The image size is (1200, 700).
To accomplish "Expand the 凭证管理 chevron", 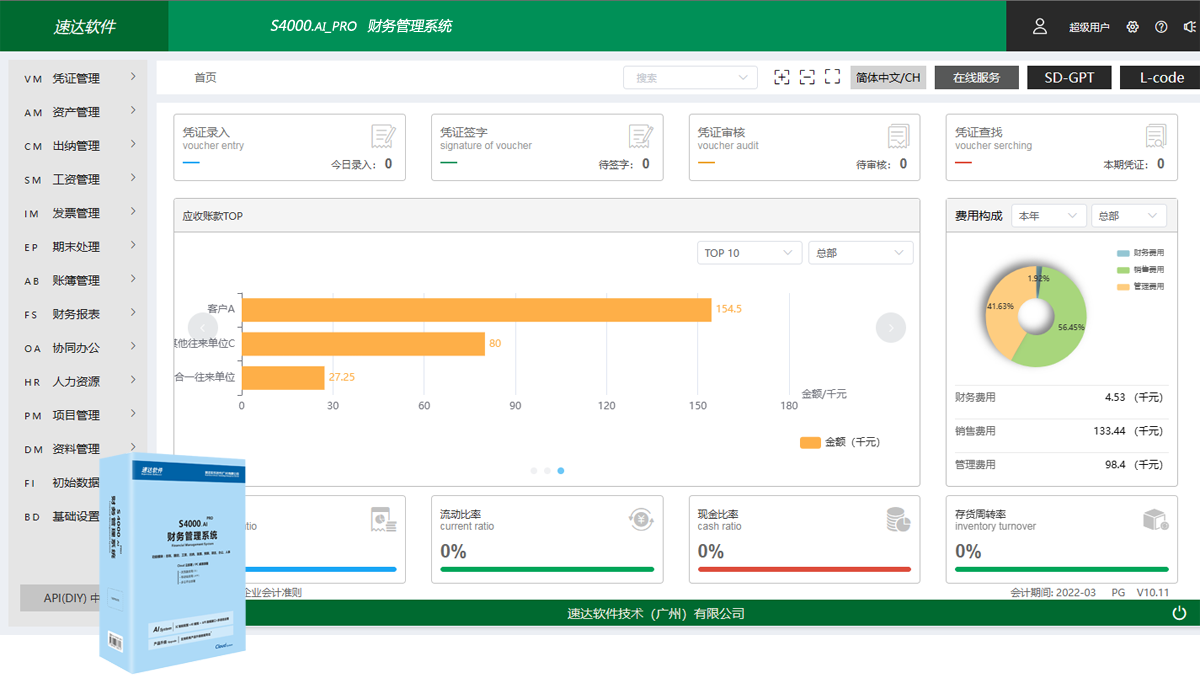I will click(x=133, y=77).
